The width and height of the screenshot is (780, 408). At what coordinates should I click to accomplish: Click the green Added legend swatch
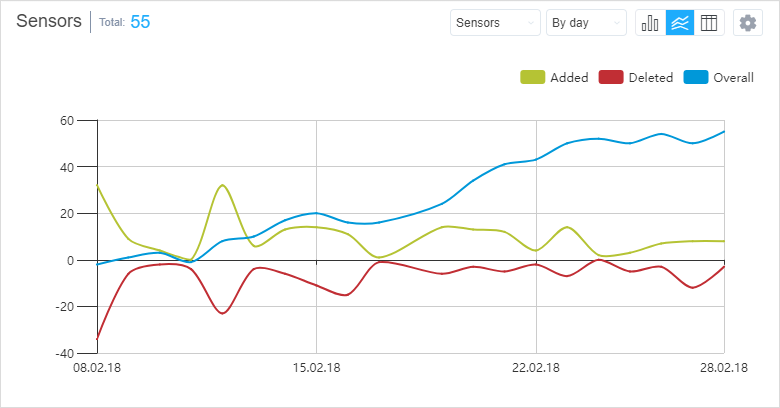[x=533, y=78]
